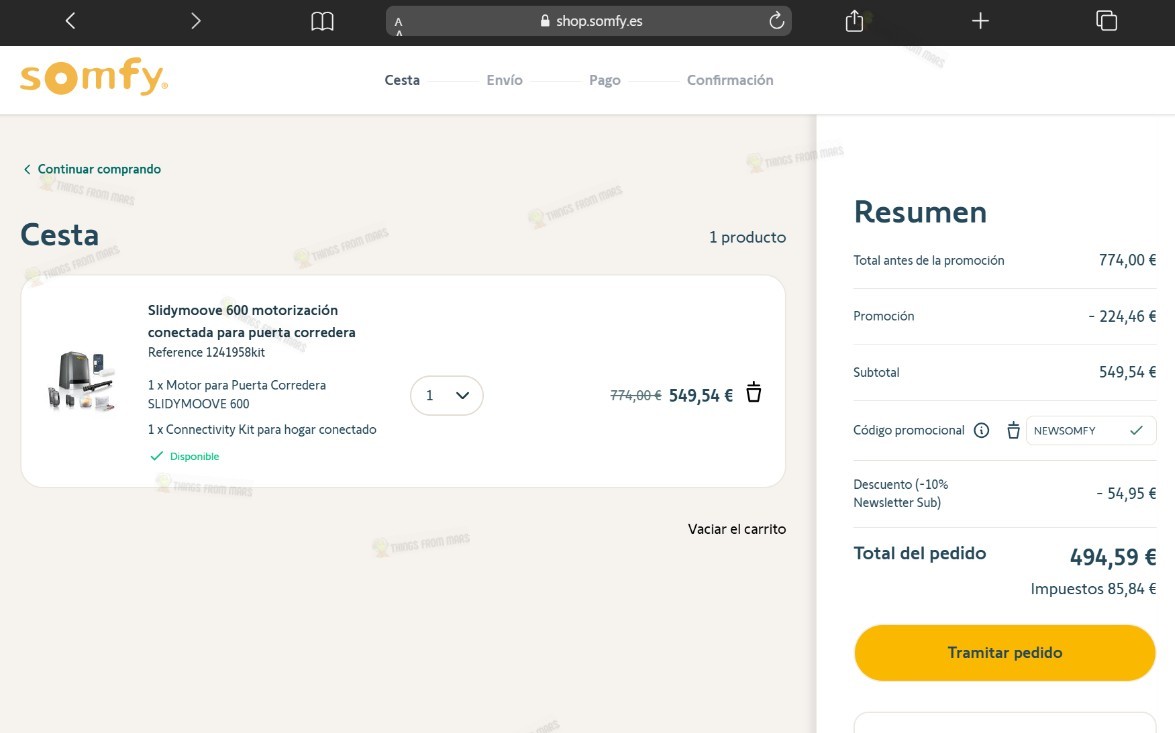Click the Descuento (-10% Newsletter Sub) label
This screenshot has height=733, width=1175.
click(x=901, y=493)
